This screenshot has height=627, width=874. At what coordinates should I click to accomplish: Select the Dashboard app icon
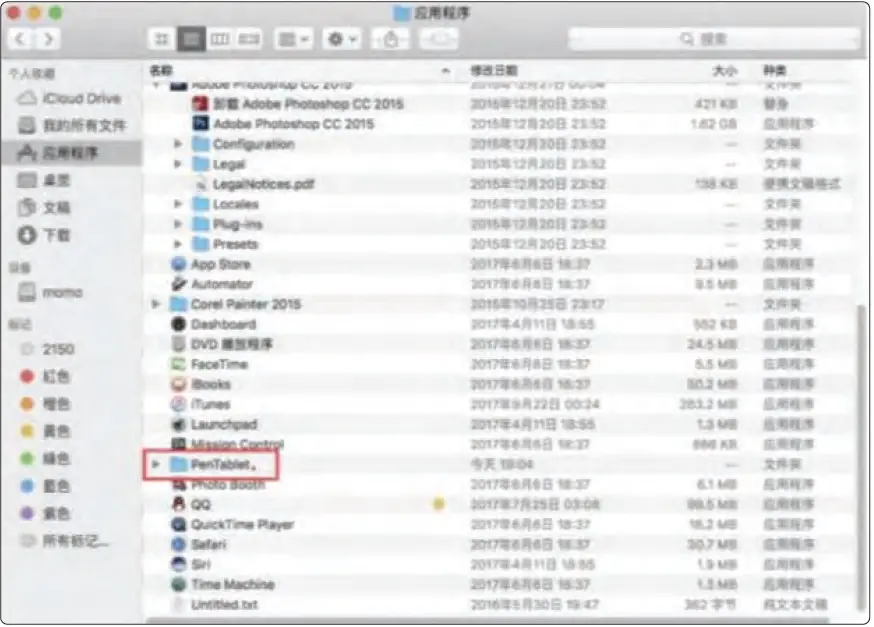pos(178,324)
